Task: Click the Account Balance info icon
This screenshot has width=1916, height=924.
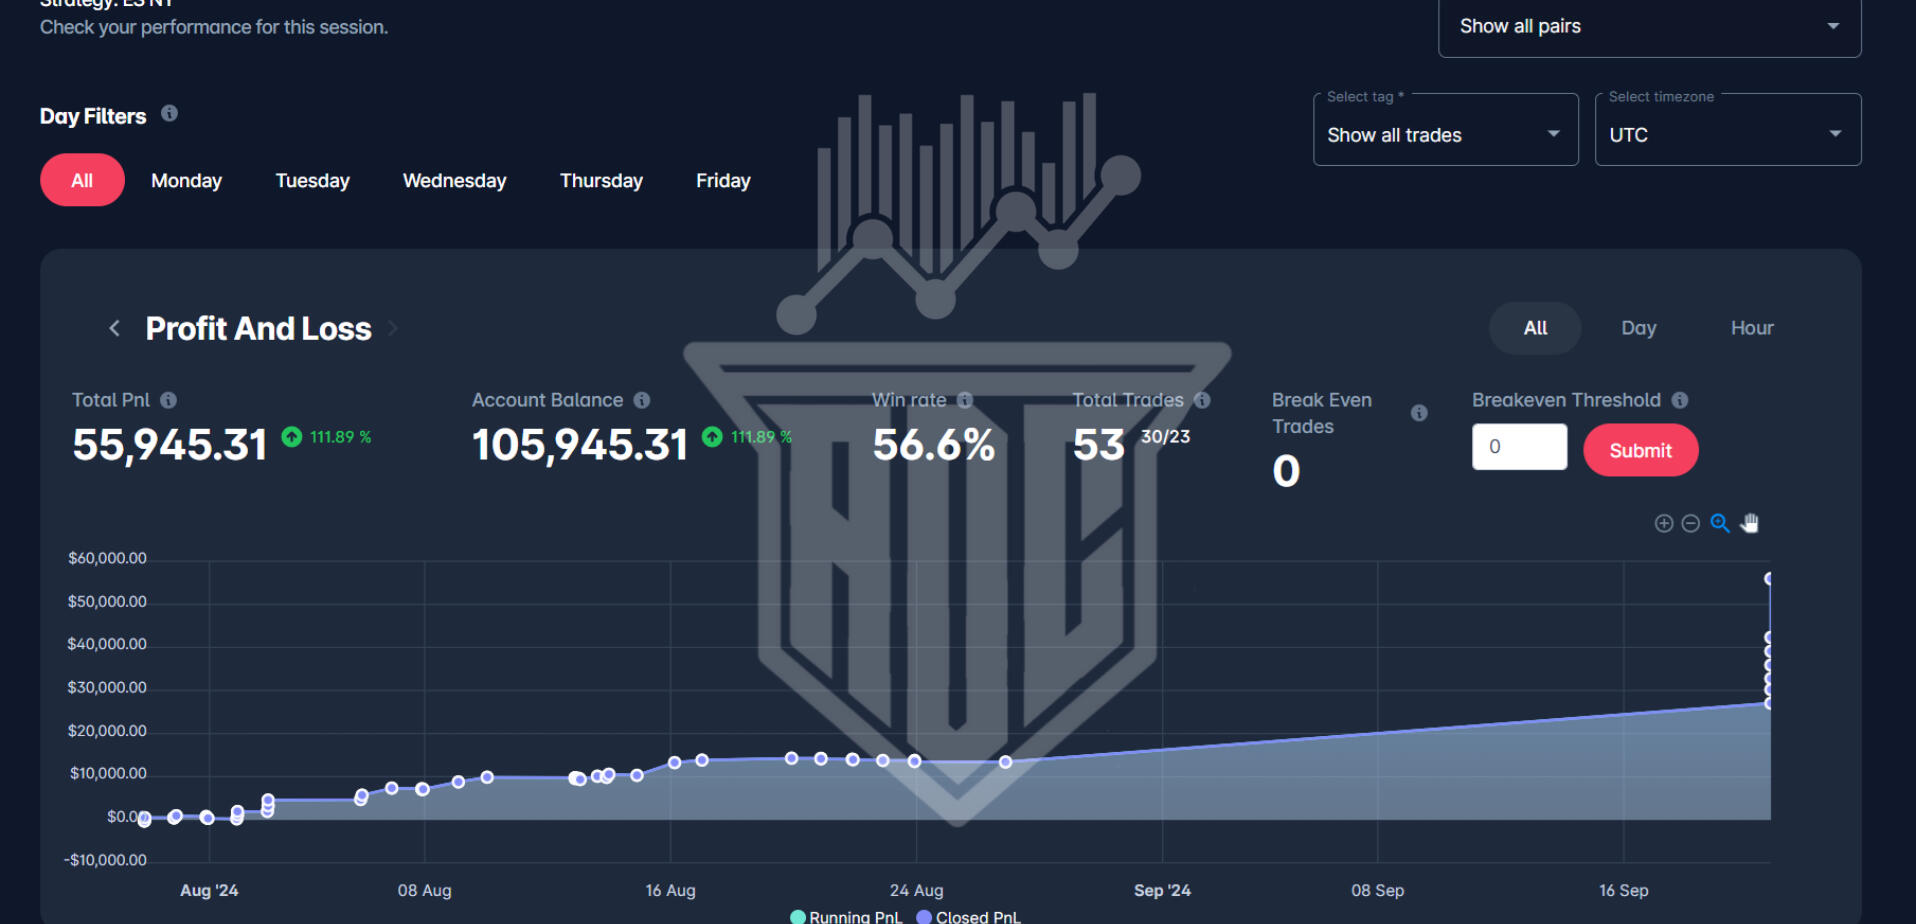Action: 642,400
